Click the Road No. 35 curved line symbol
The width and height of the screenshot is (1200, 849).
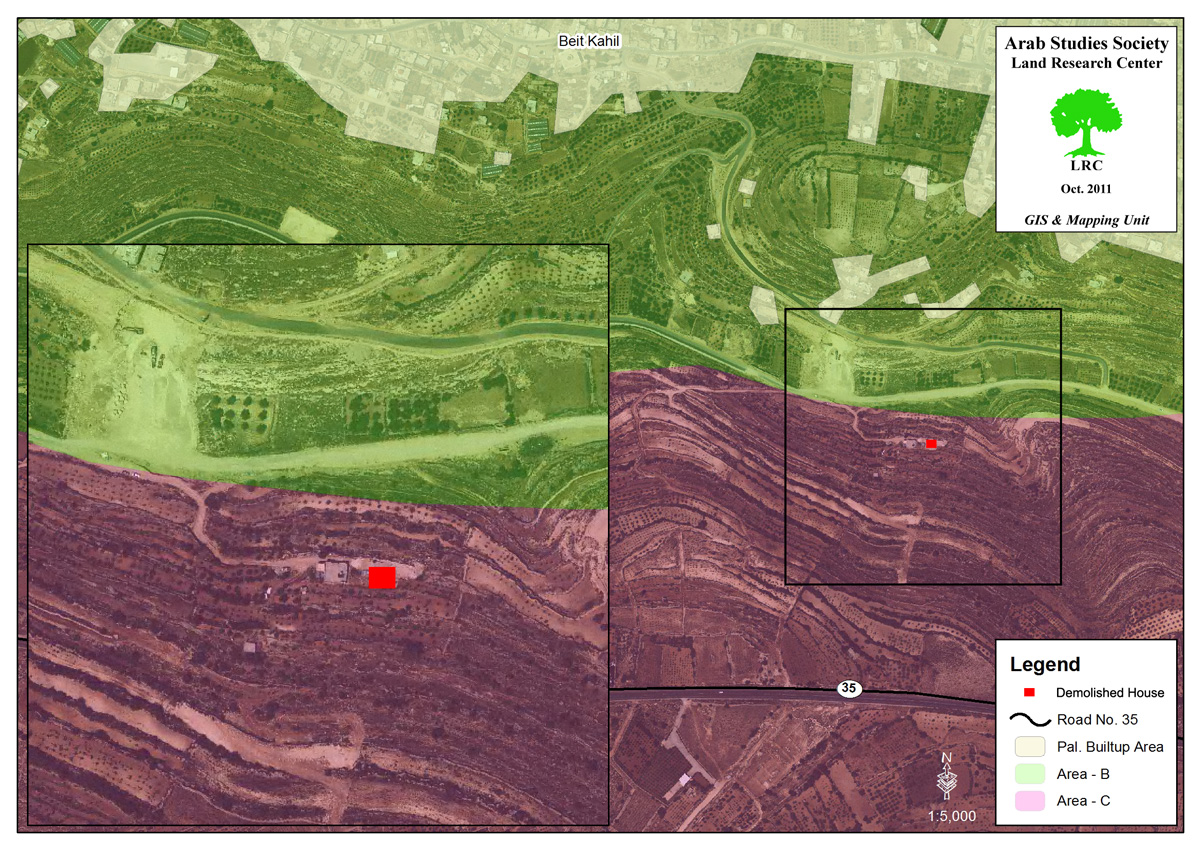click(1028, 719)
